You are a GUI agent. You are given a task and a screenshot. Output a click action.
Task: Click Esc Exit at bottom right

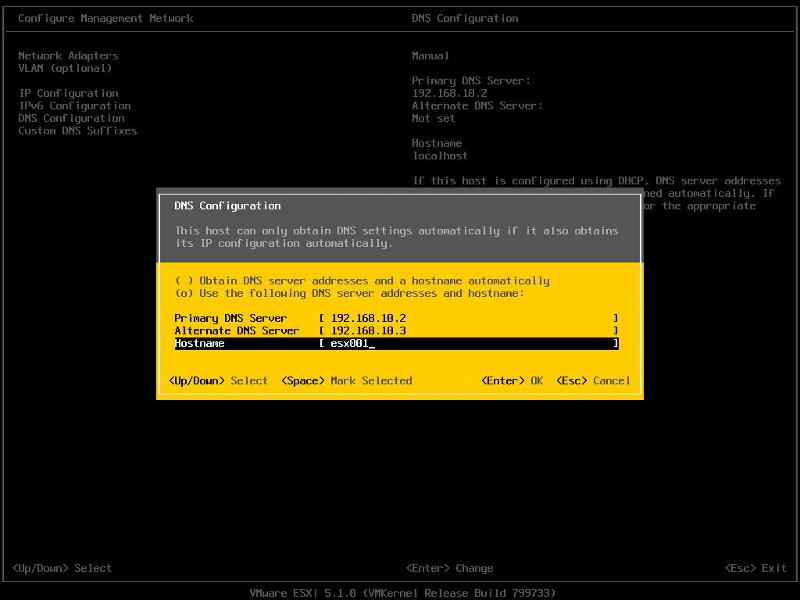pos(756,568)
